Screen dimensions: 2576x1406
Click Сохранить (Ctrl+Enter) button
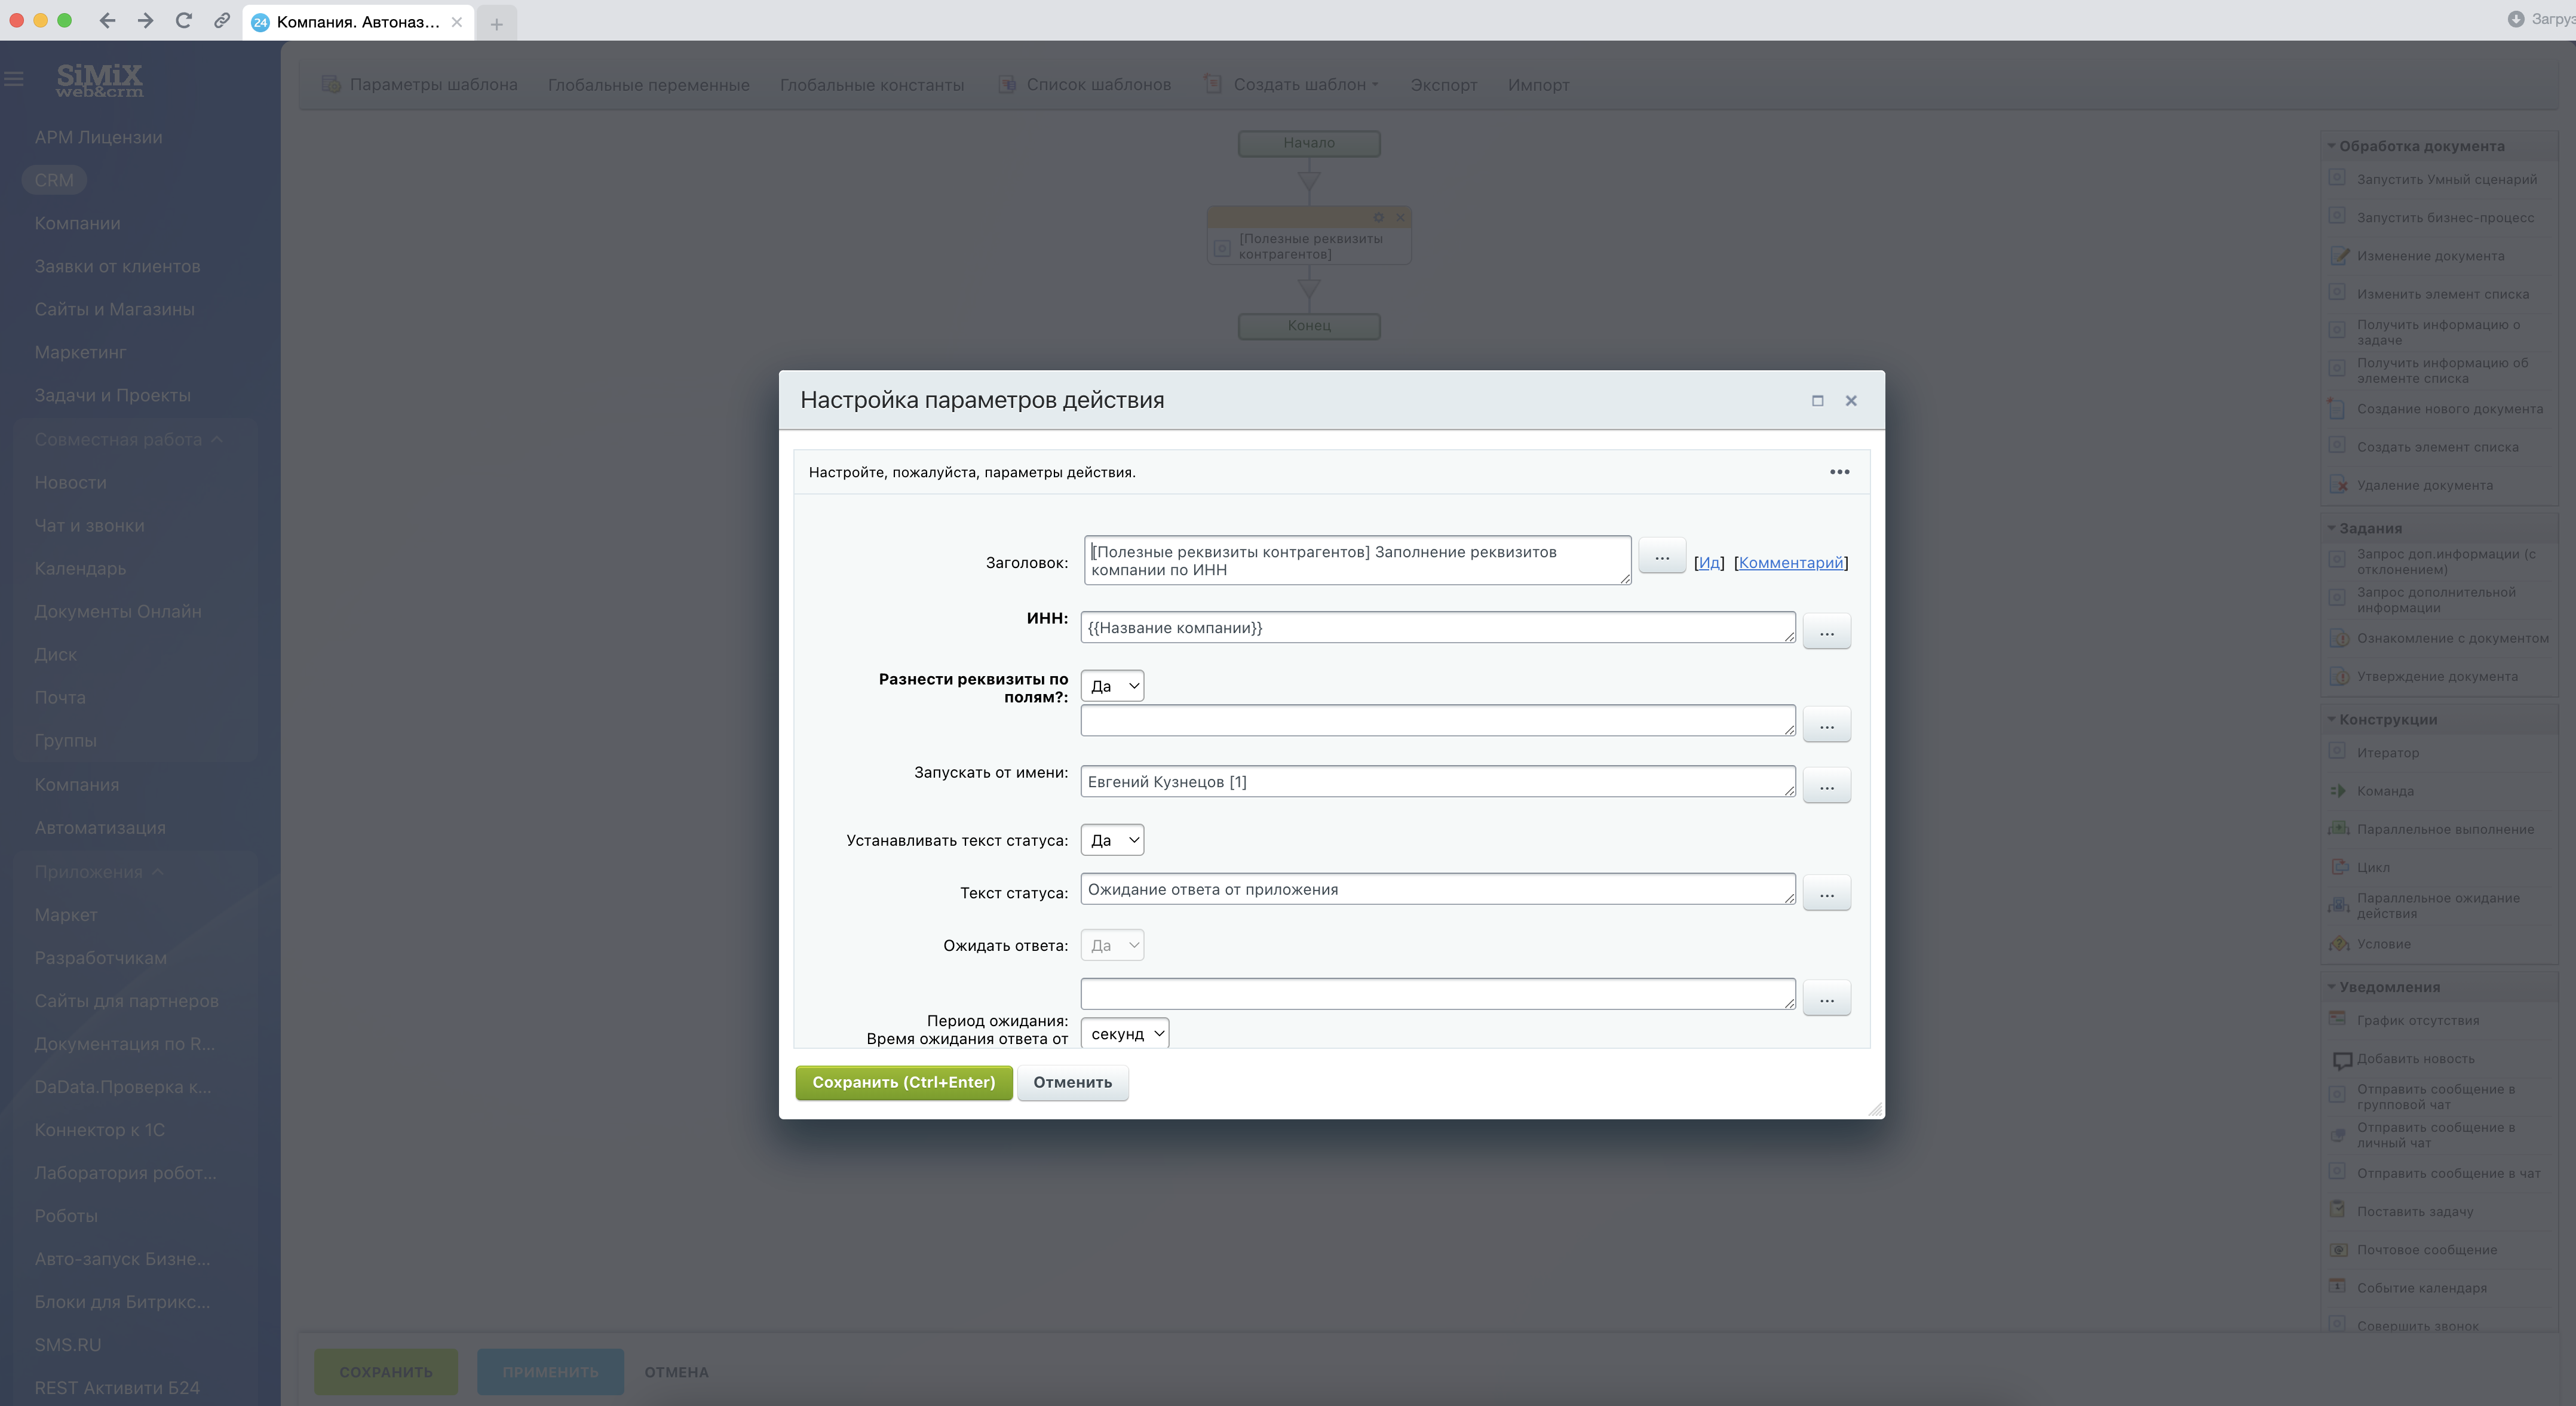point(903,1082)
